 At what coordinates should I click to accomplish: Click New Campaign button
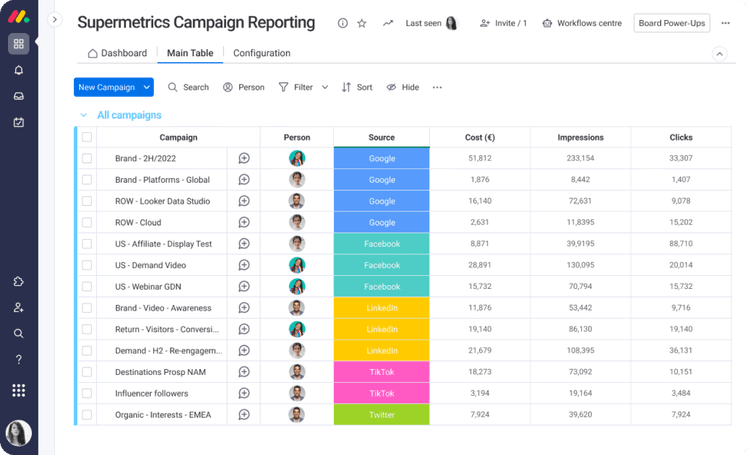tap(107, 87)
